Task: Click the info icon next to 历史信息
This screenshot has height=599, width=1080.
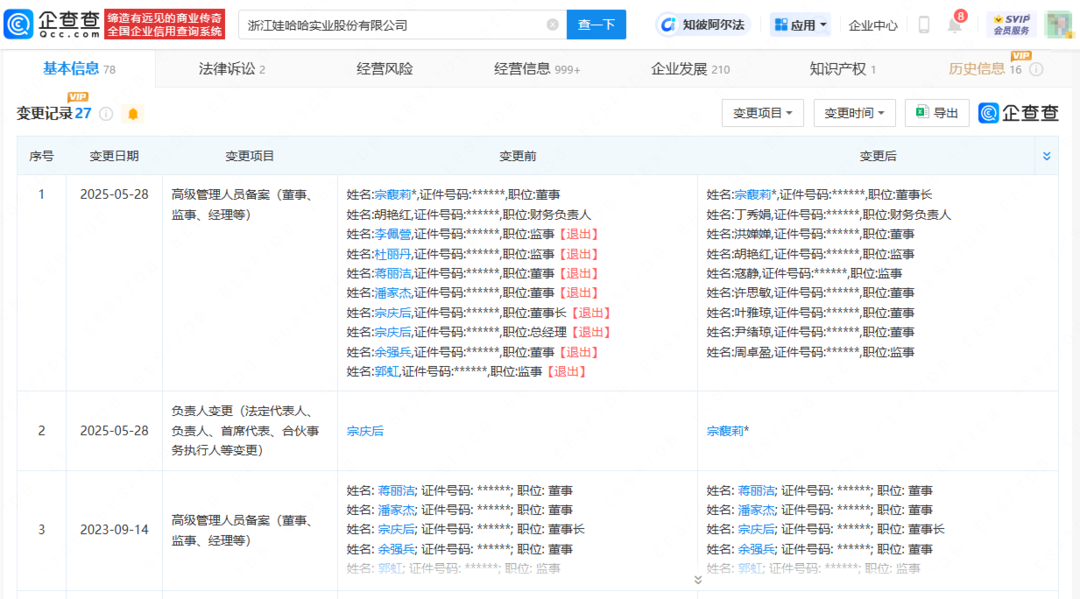Action: [1036, 69]
